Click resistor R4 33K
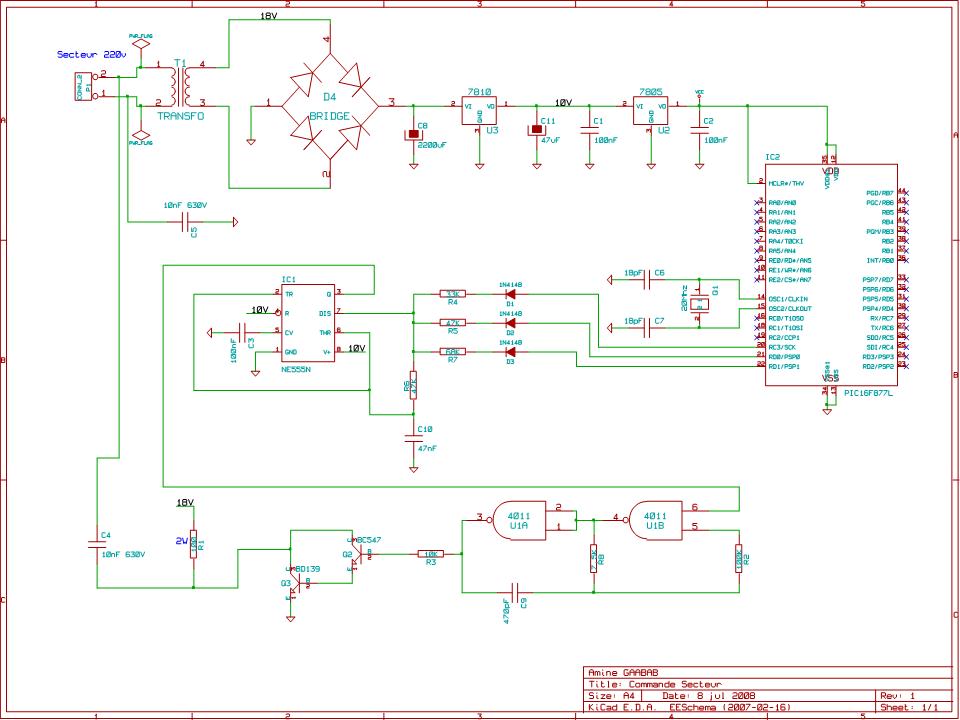 coord(452,294)
